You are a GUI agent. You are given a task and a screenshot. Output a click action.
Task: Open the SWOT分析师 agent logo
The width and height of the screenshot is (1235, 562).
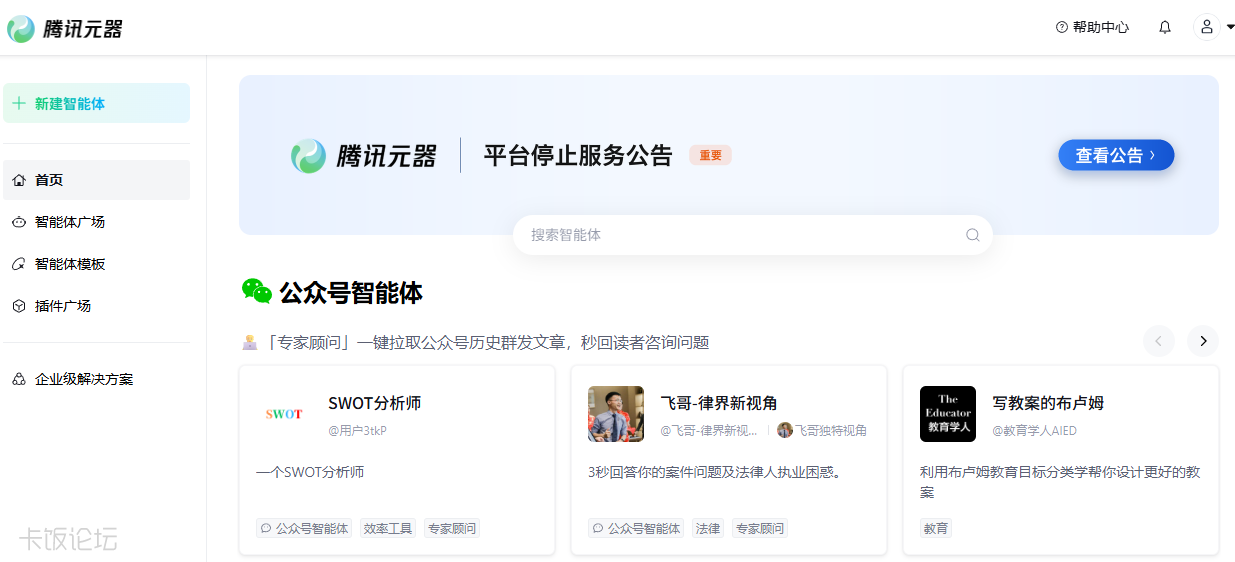pyautogui.click(x=284, y=414)
